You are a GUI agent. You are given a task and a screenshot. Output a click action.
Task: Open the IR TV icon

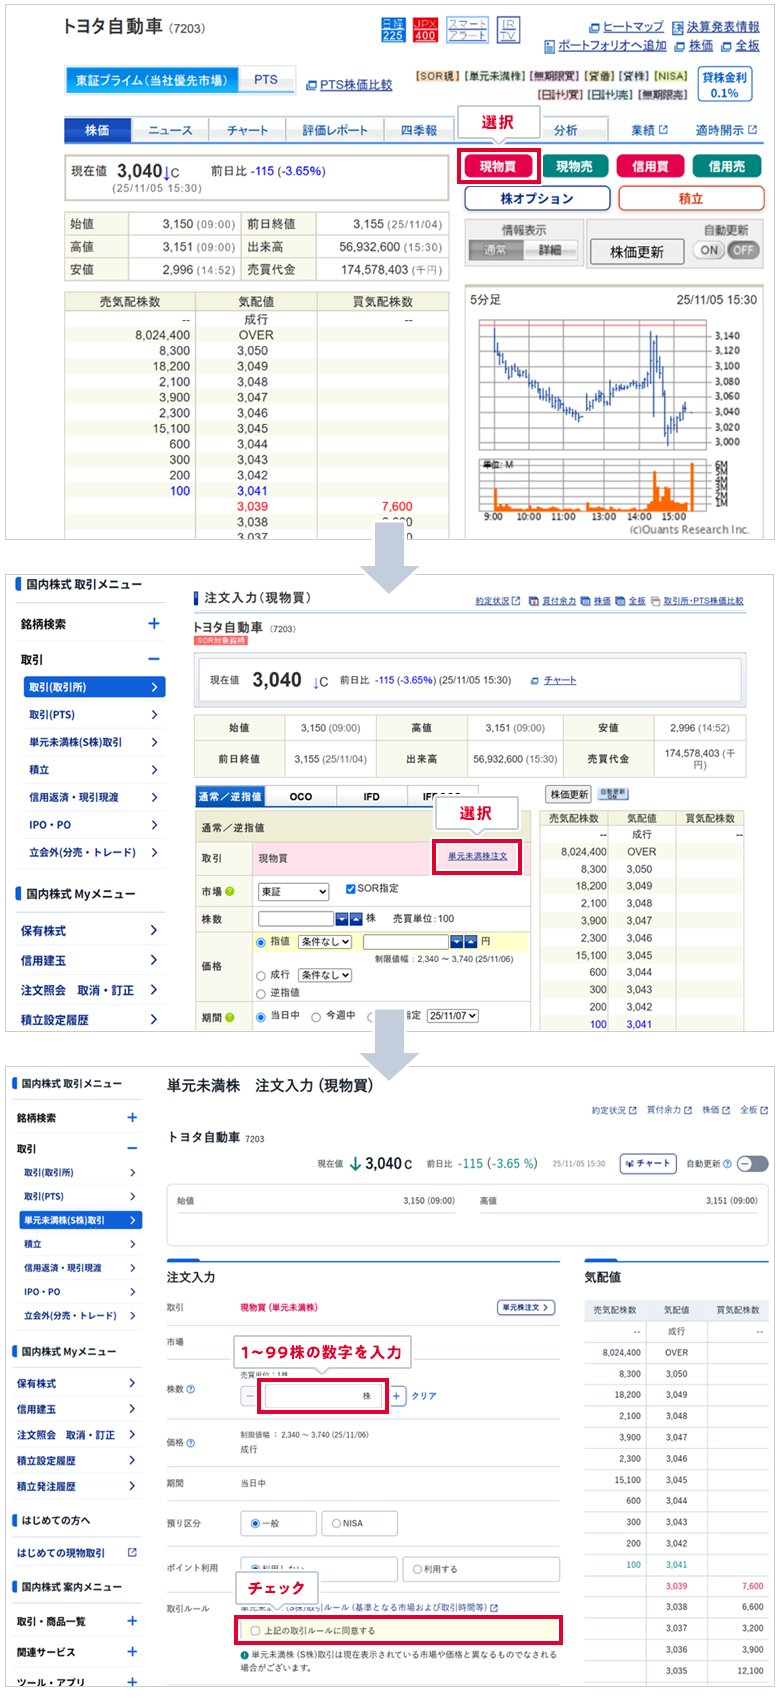tap(508, 30)
